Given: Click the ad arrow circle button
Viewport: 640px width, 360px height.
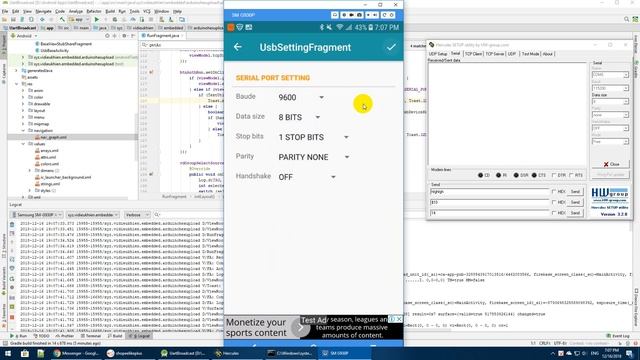Looking at the screenshot, I should point(300,327).
